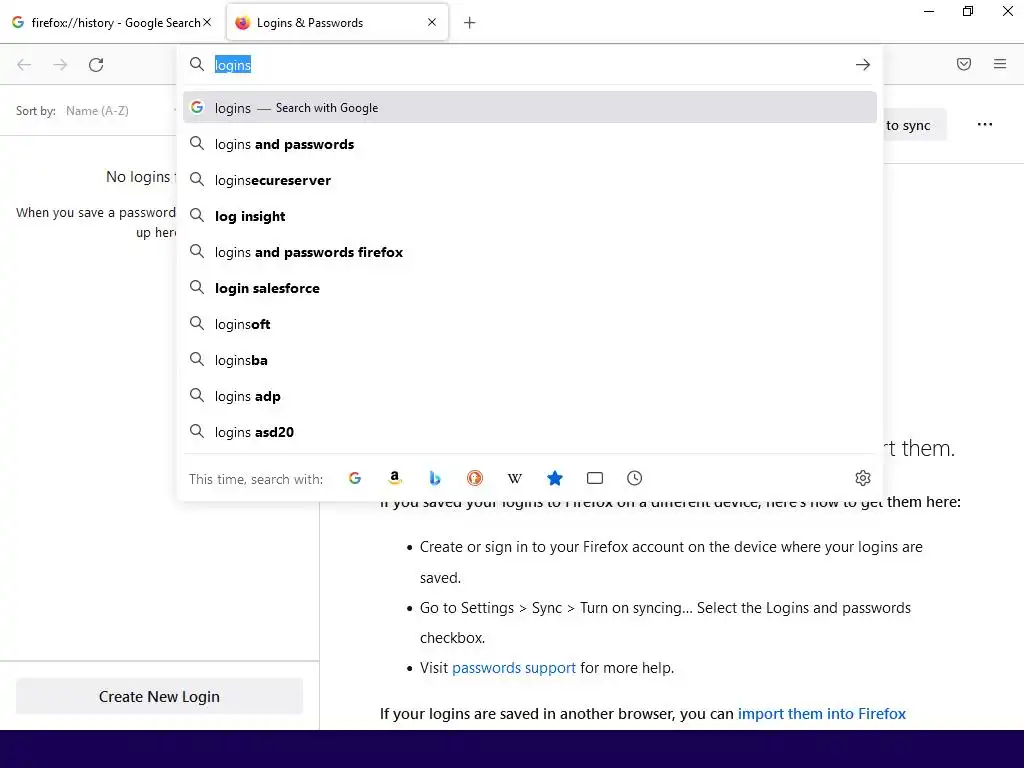The image size is (1024, 768).
Task: Search bookmarks using the star icon
Action: point(554,478)
